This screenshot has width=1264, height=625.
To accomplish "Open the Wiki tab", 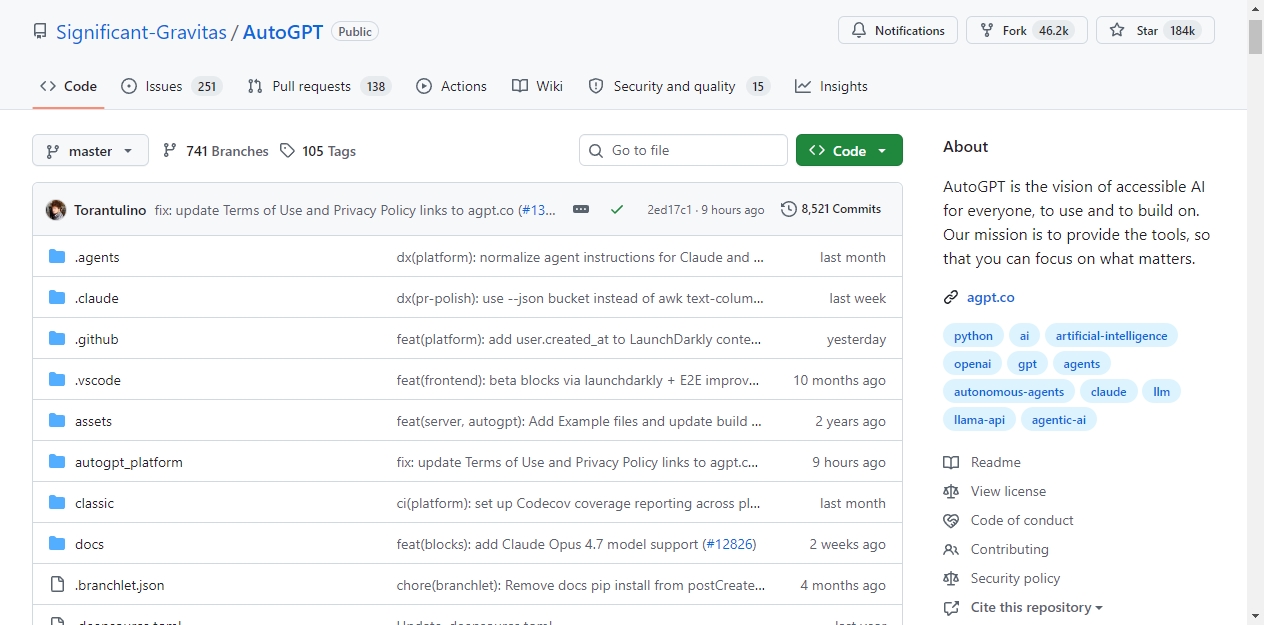I will point(537,86).
